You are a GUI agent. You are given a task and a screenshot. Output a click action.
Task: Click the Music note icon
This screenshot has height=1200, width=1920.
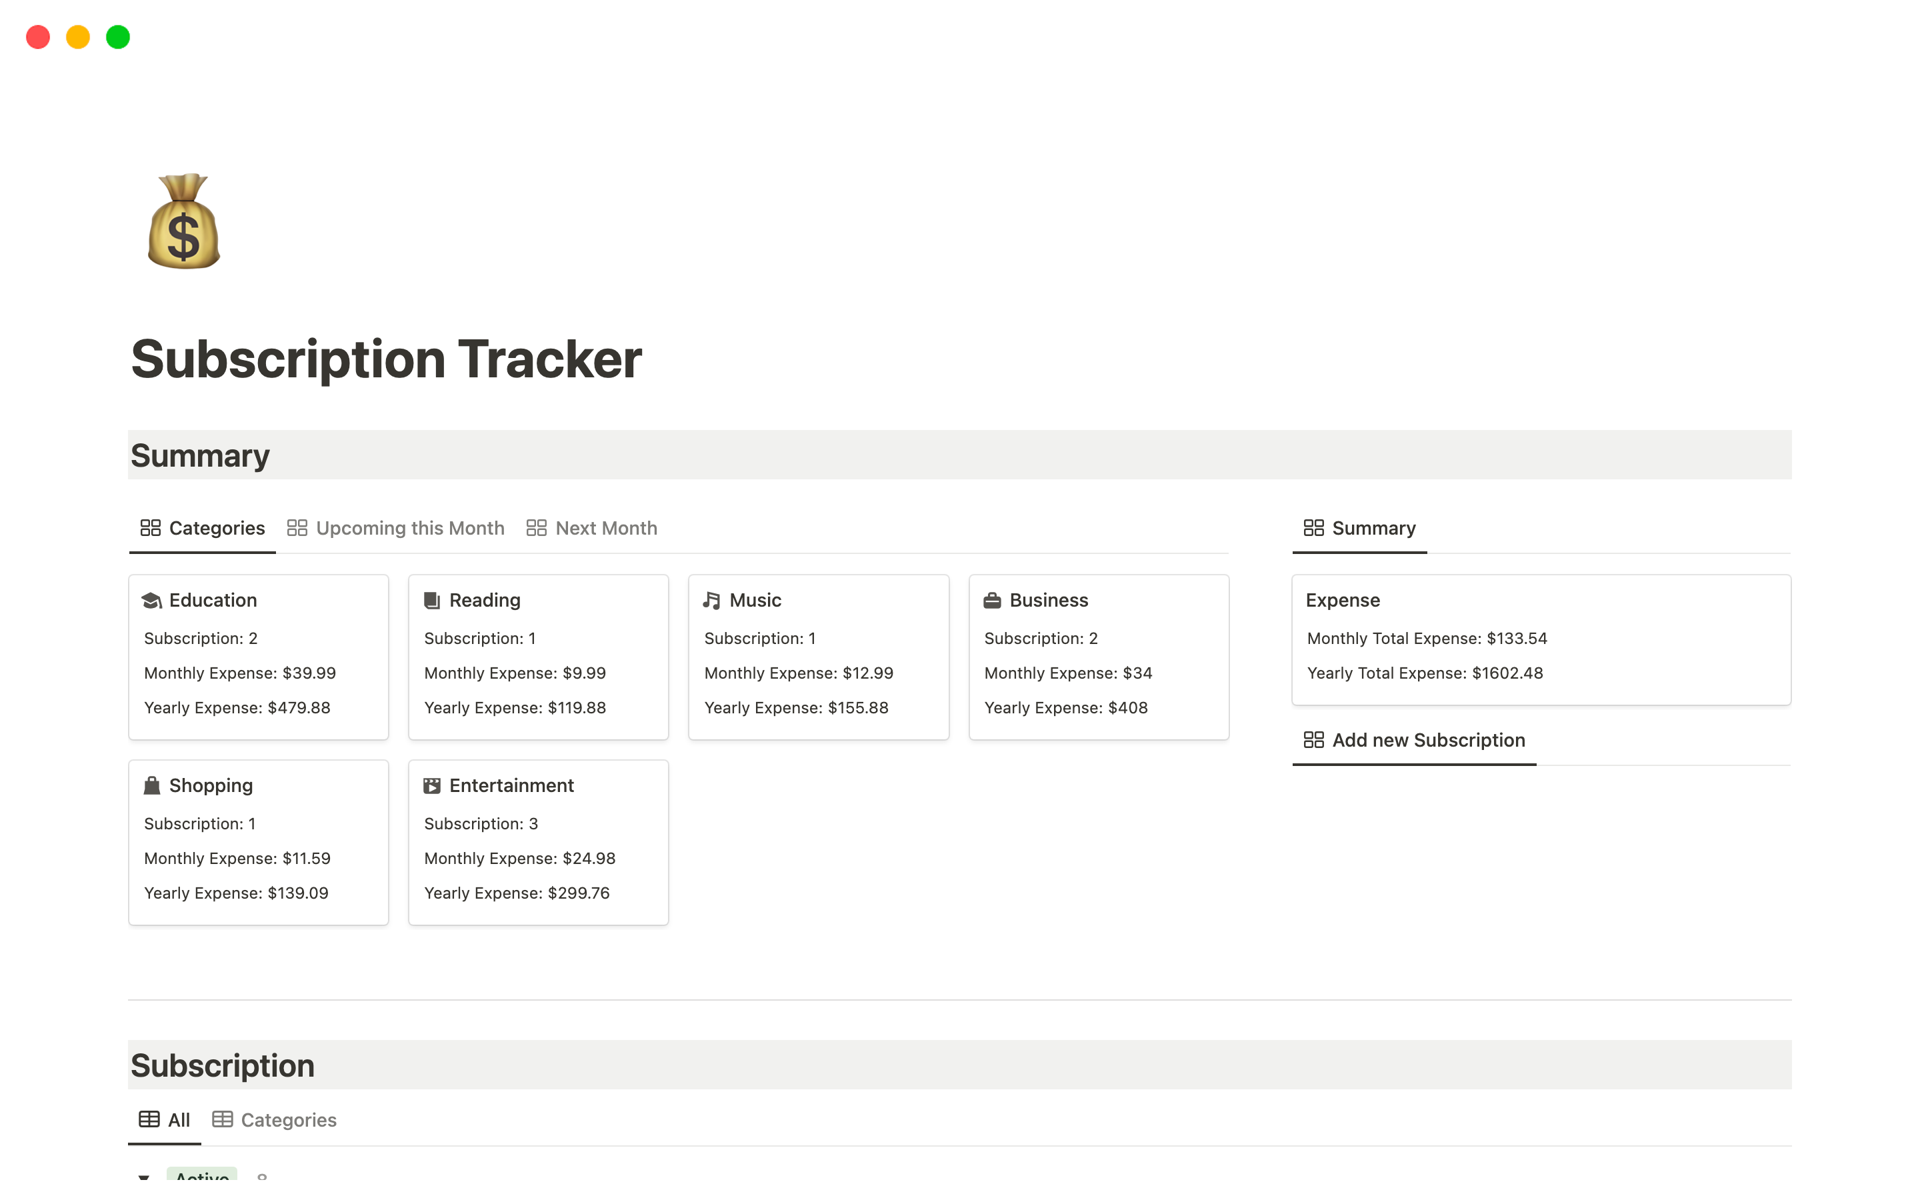coord(712,600)
